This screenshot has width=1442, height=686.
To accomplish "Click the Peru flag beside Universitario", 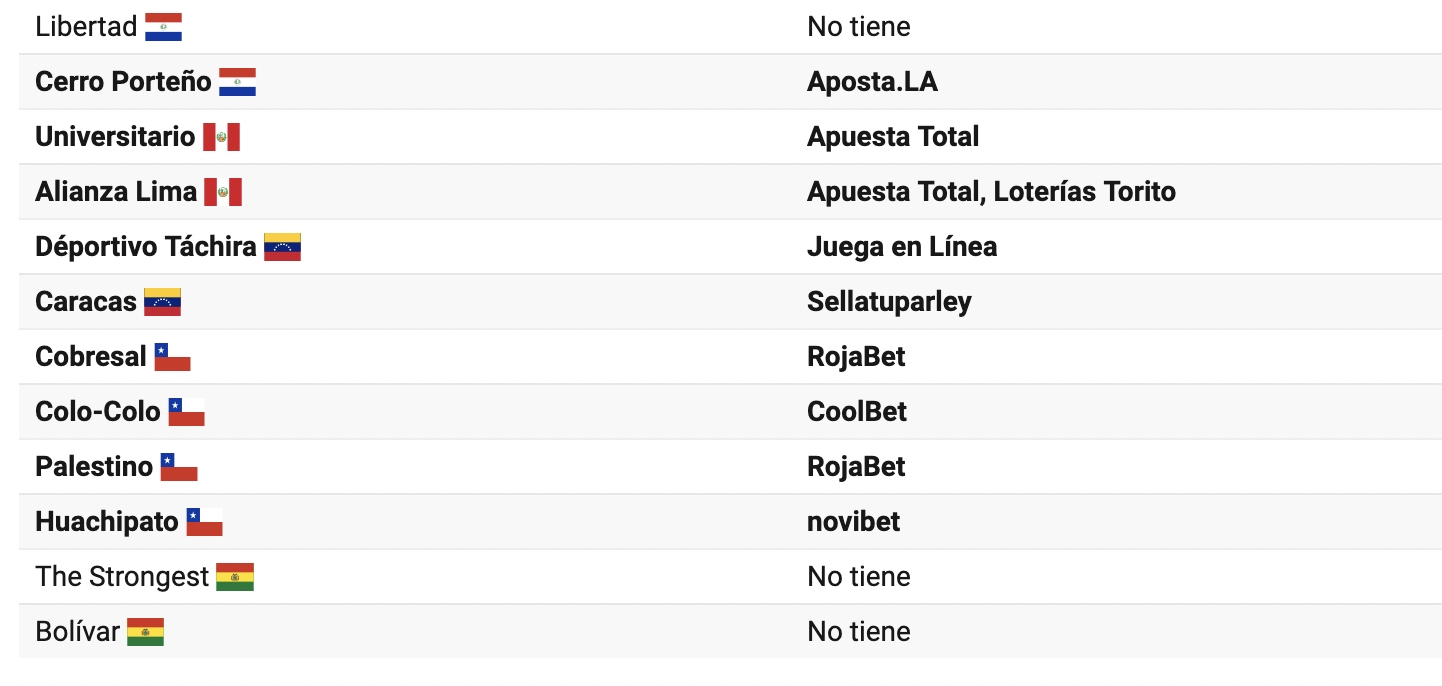I will pyautogui.click(x=221, y=137).
